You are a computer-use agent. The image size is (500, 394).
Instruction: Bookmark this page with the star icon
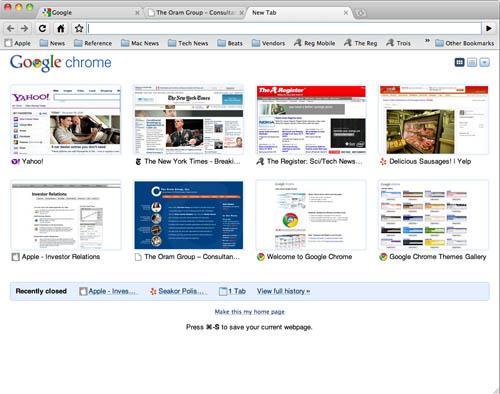[x=79, y=29]
